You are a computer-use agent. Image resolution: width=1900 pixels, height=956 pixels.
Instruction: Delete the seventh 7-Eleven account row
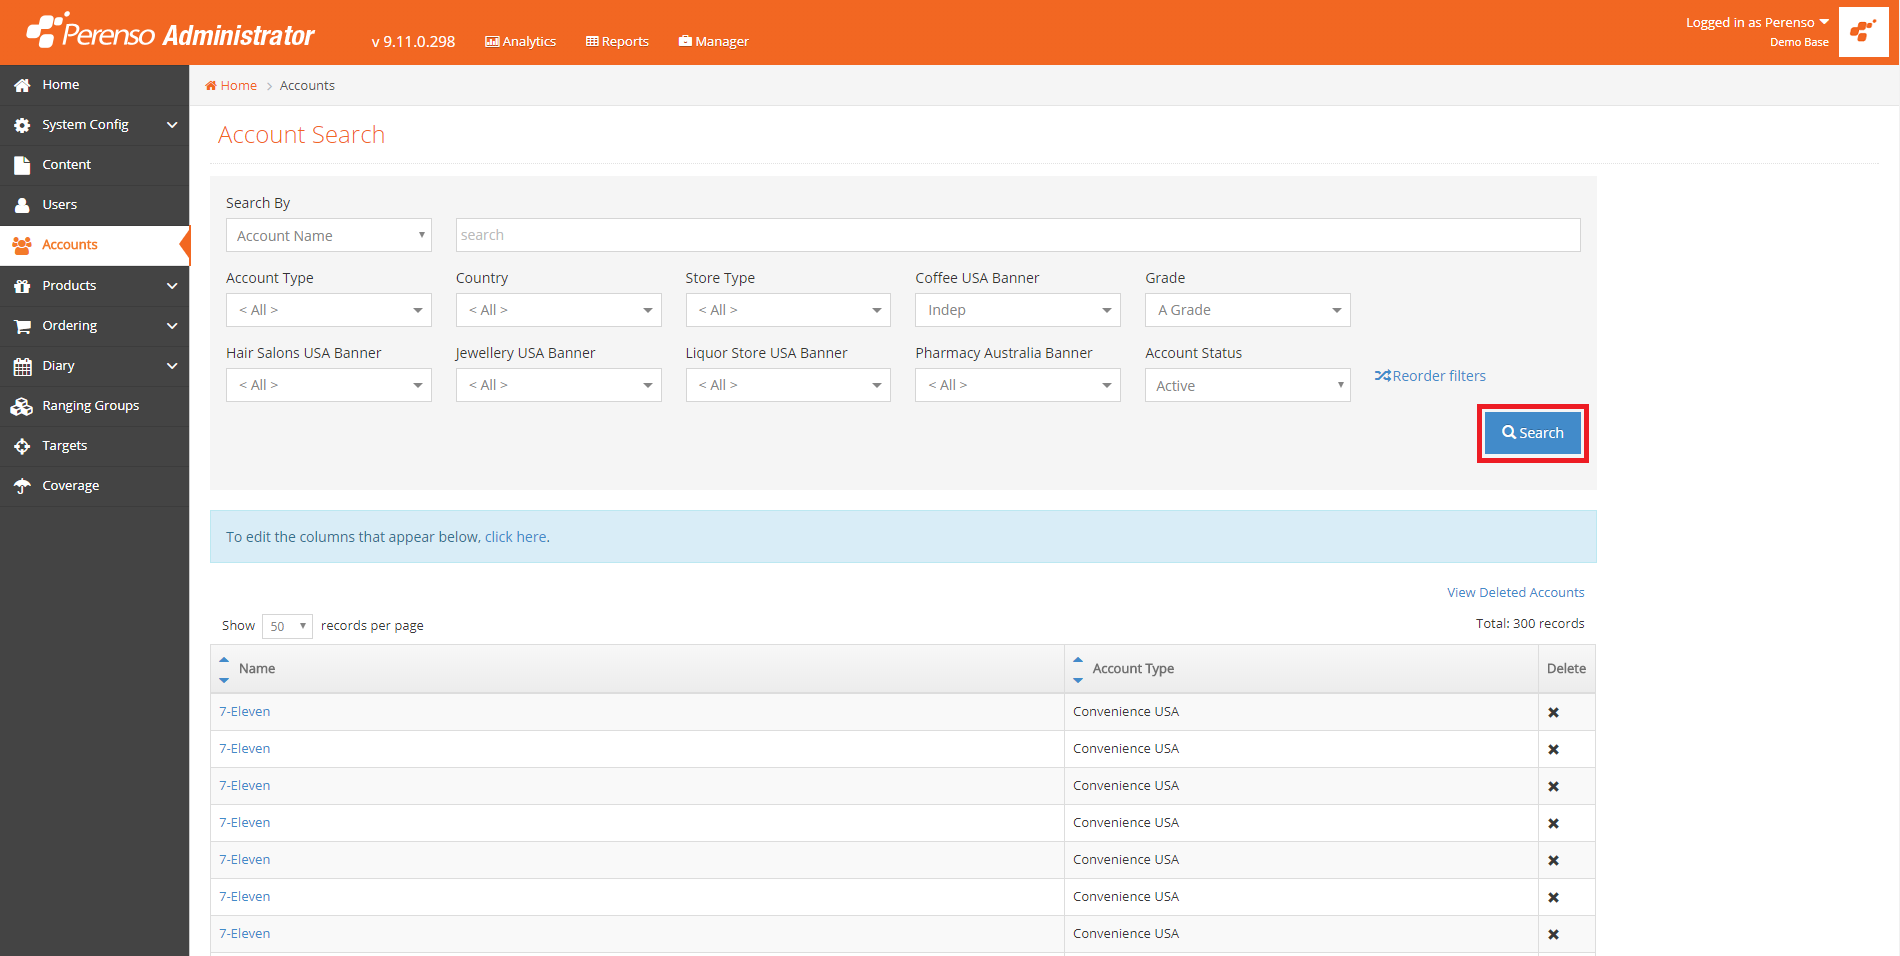(1553, 935)
